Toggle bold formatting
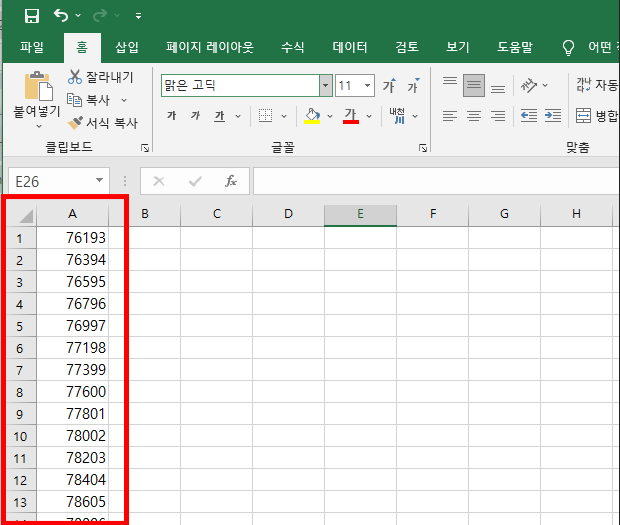The image size is (620, 525). click(172, 116)
